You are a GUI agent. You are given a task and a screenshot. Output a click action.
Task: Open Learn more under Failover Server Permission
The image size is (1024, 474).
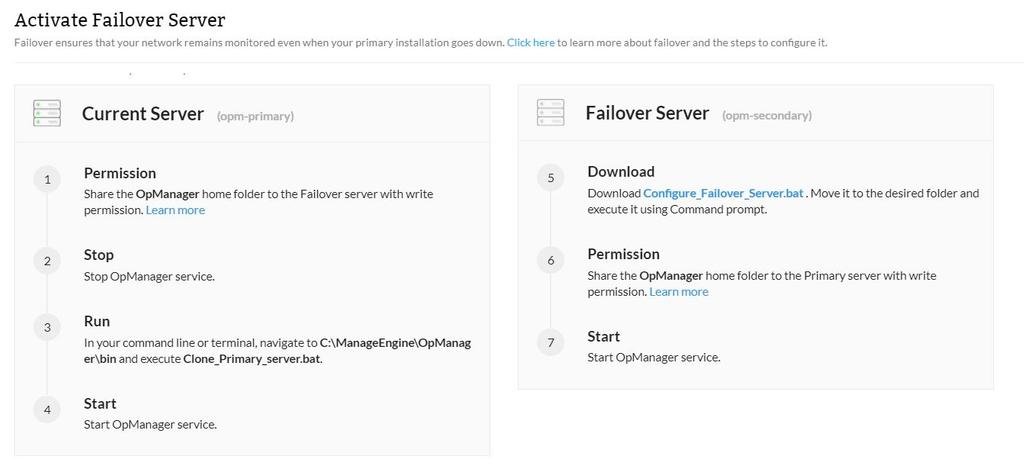[x=679, y=292]
